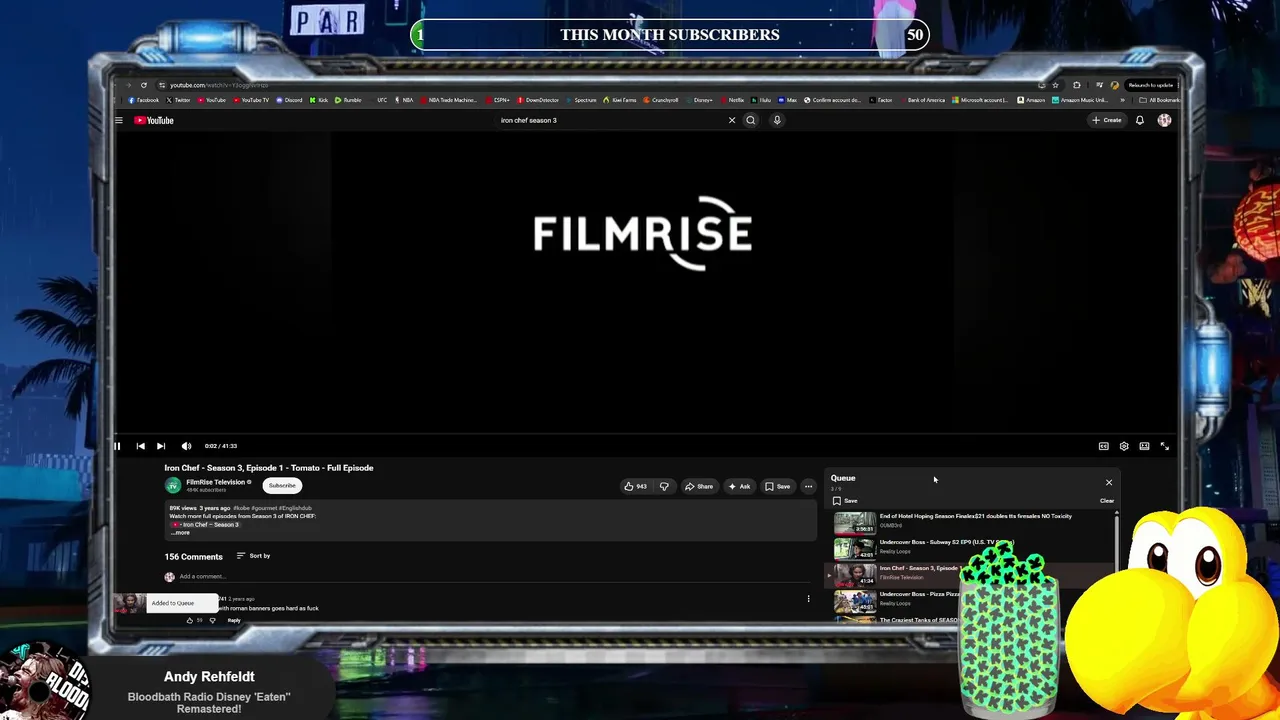Visit the FilmRise Television channel name

pyautogui.click(x=215, y=482)
